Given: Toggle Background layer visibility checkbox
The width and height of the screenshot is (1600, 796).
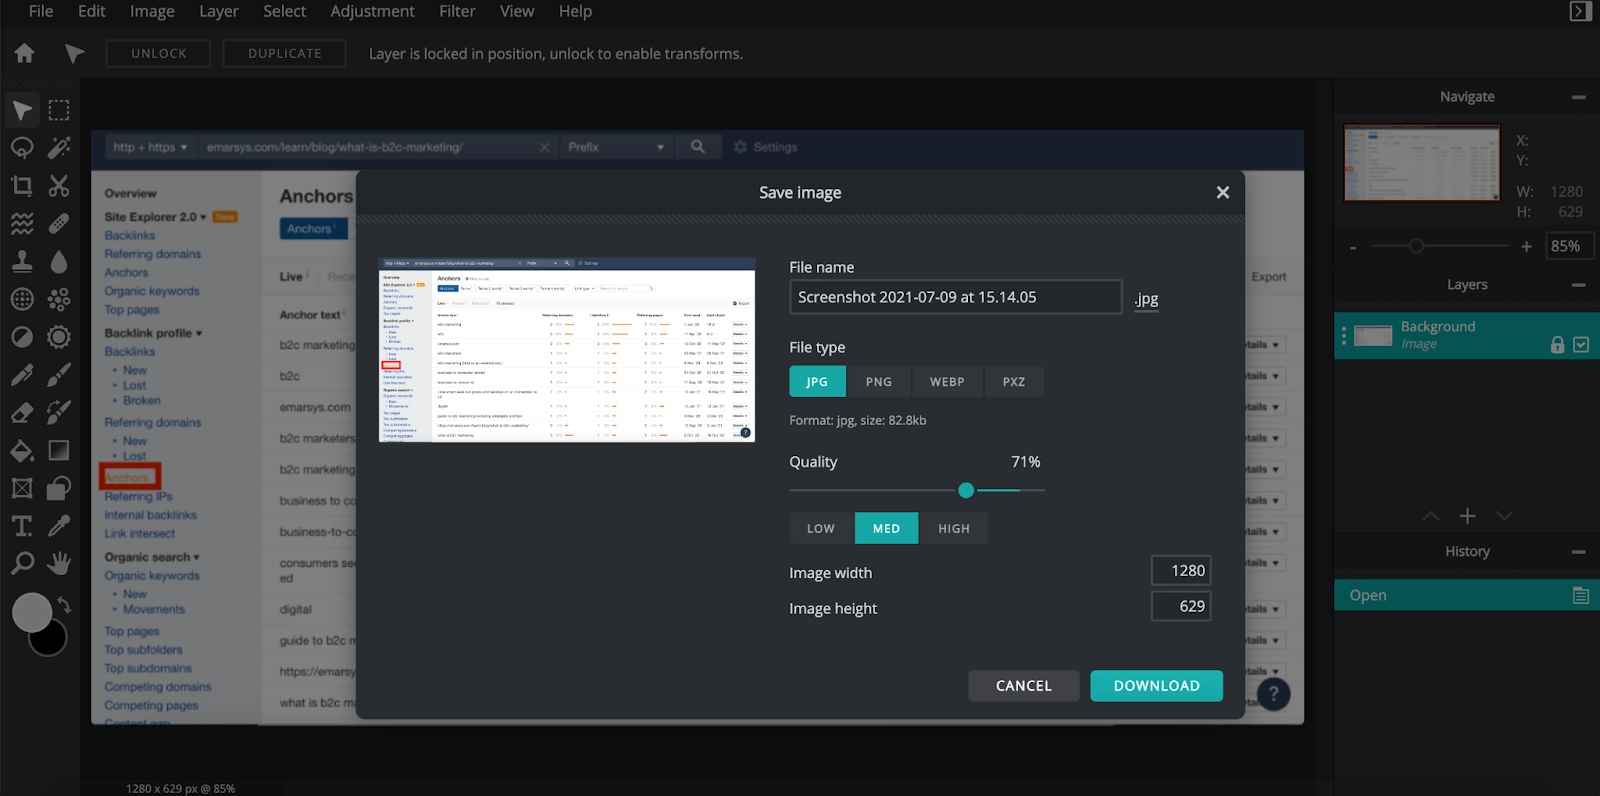Looking at the screenshot, I should [x=1581, y=344].
